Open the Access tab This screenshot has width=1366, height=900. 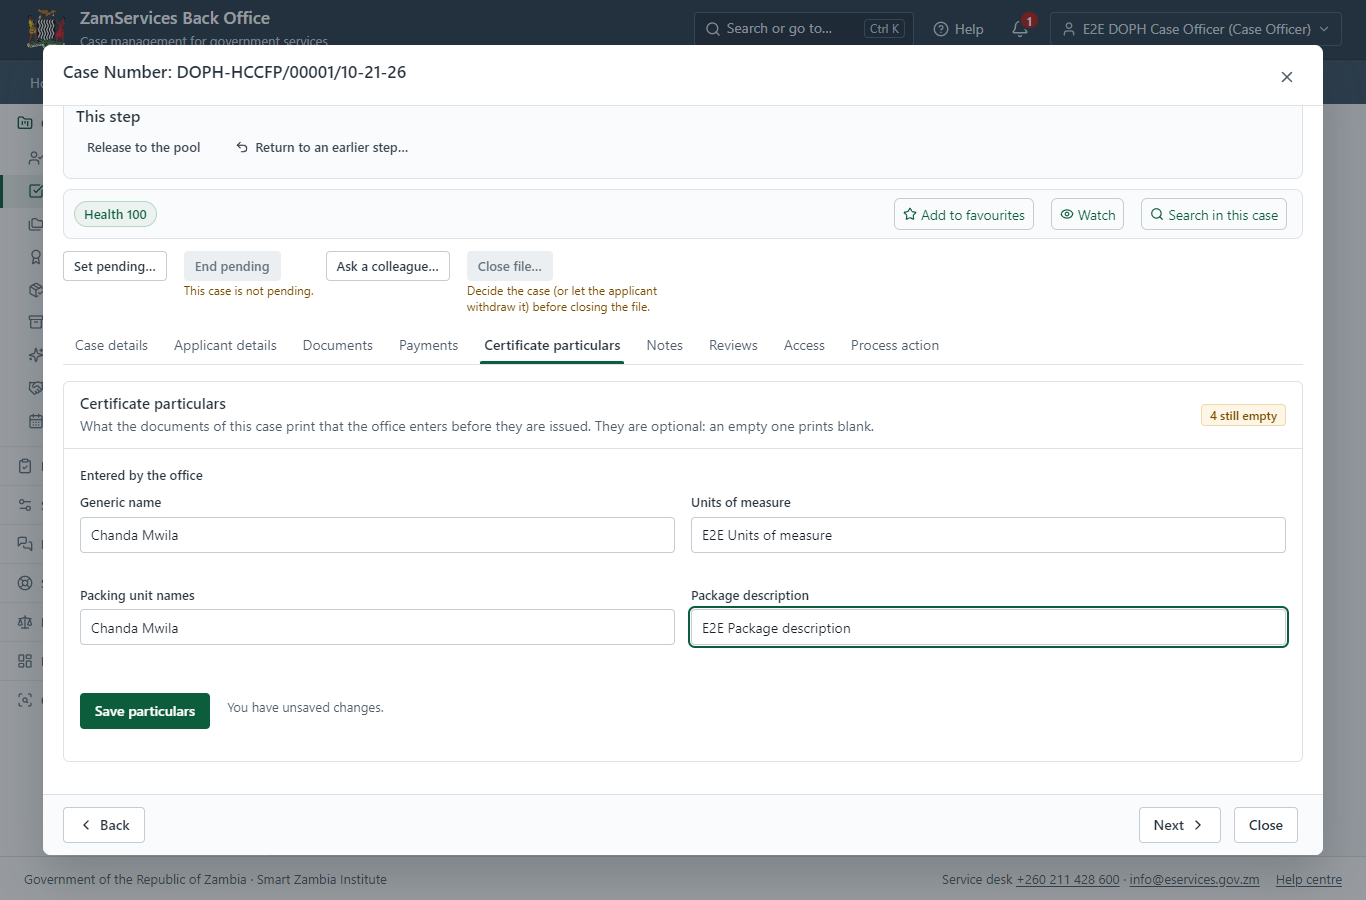(x=804, y=345)
